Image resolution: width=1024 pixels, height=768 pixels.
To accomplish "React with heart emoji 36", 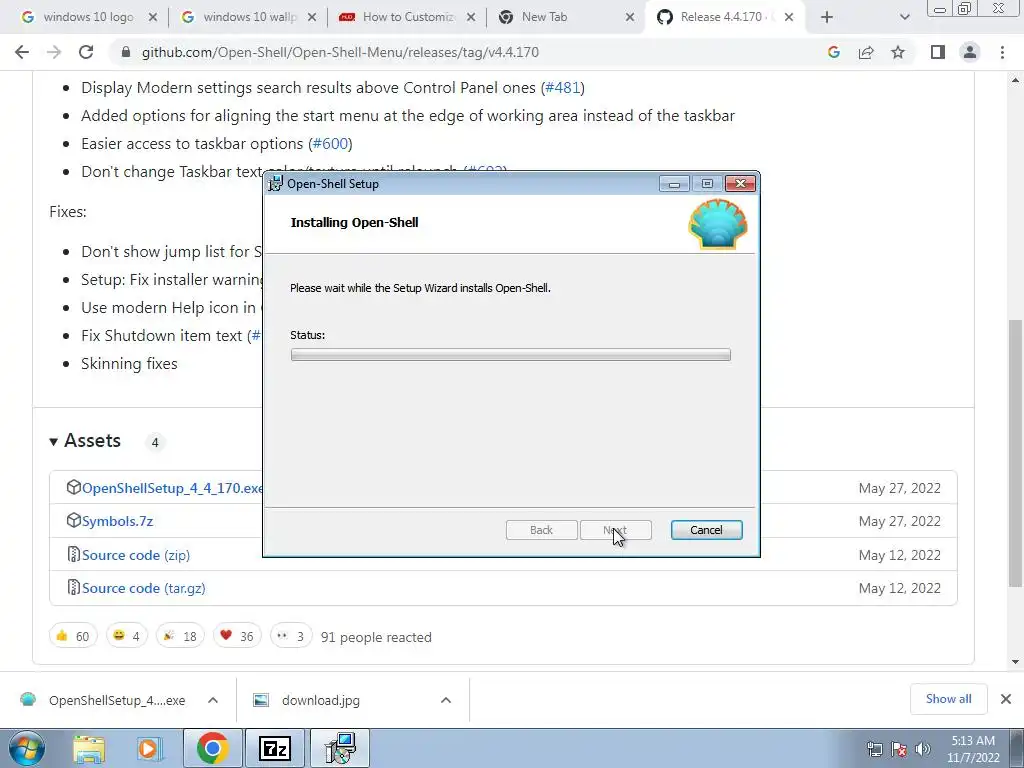I will [237, 636].
